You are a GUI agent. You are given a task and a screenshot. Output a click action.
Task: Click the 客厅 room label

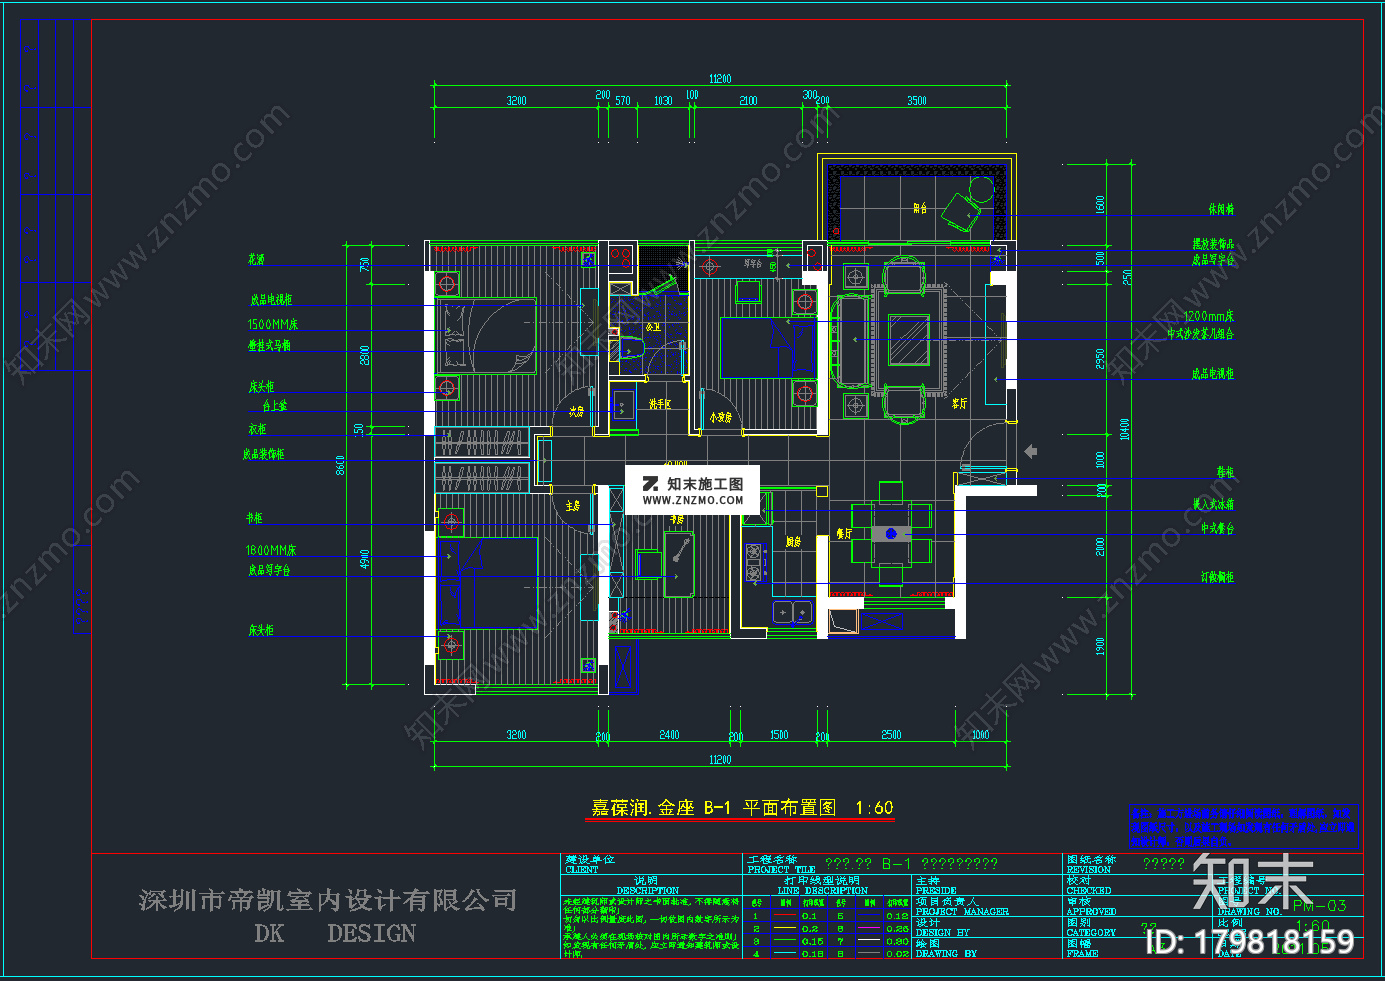(x=959, y=403)
